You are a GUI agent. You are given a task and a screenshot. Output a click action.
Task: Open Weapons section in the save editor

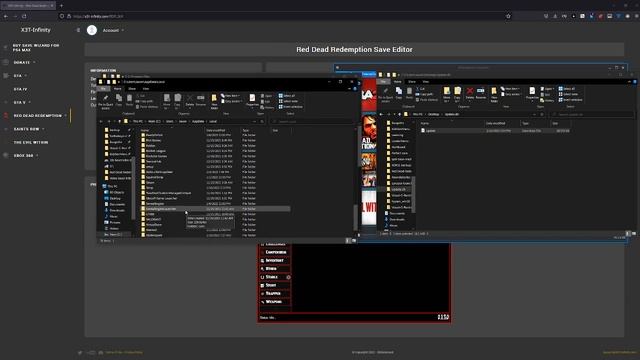(x=275, y=302)
